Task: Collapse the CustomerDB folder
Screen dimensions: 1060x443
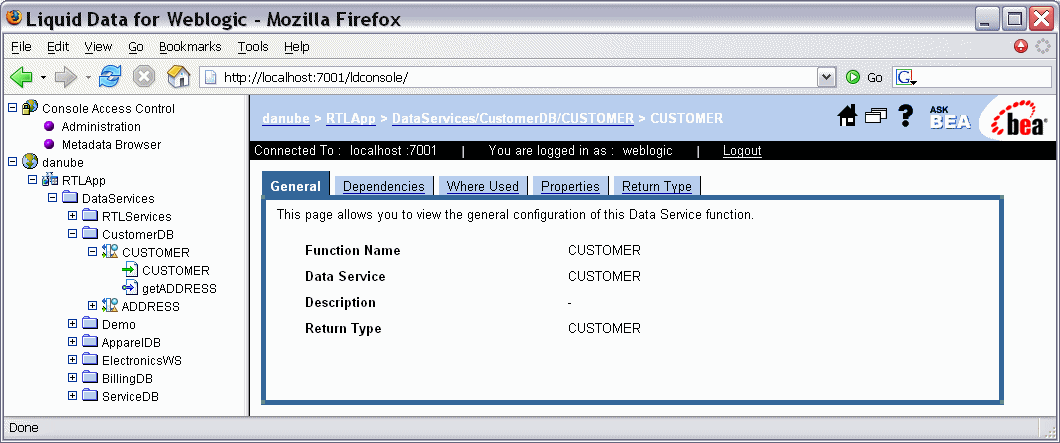Action: pos(72,234)
